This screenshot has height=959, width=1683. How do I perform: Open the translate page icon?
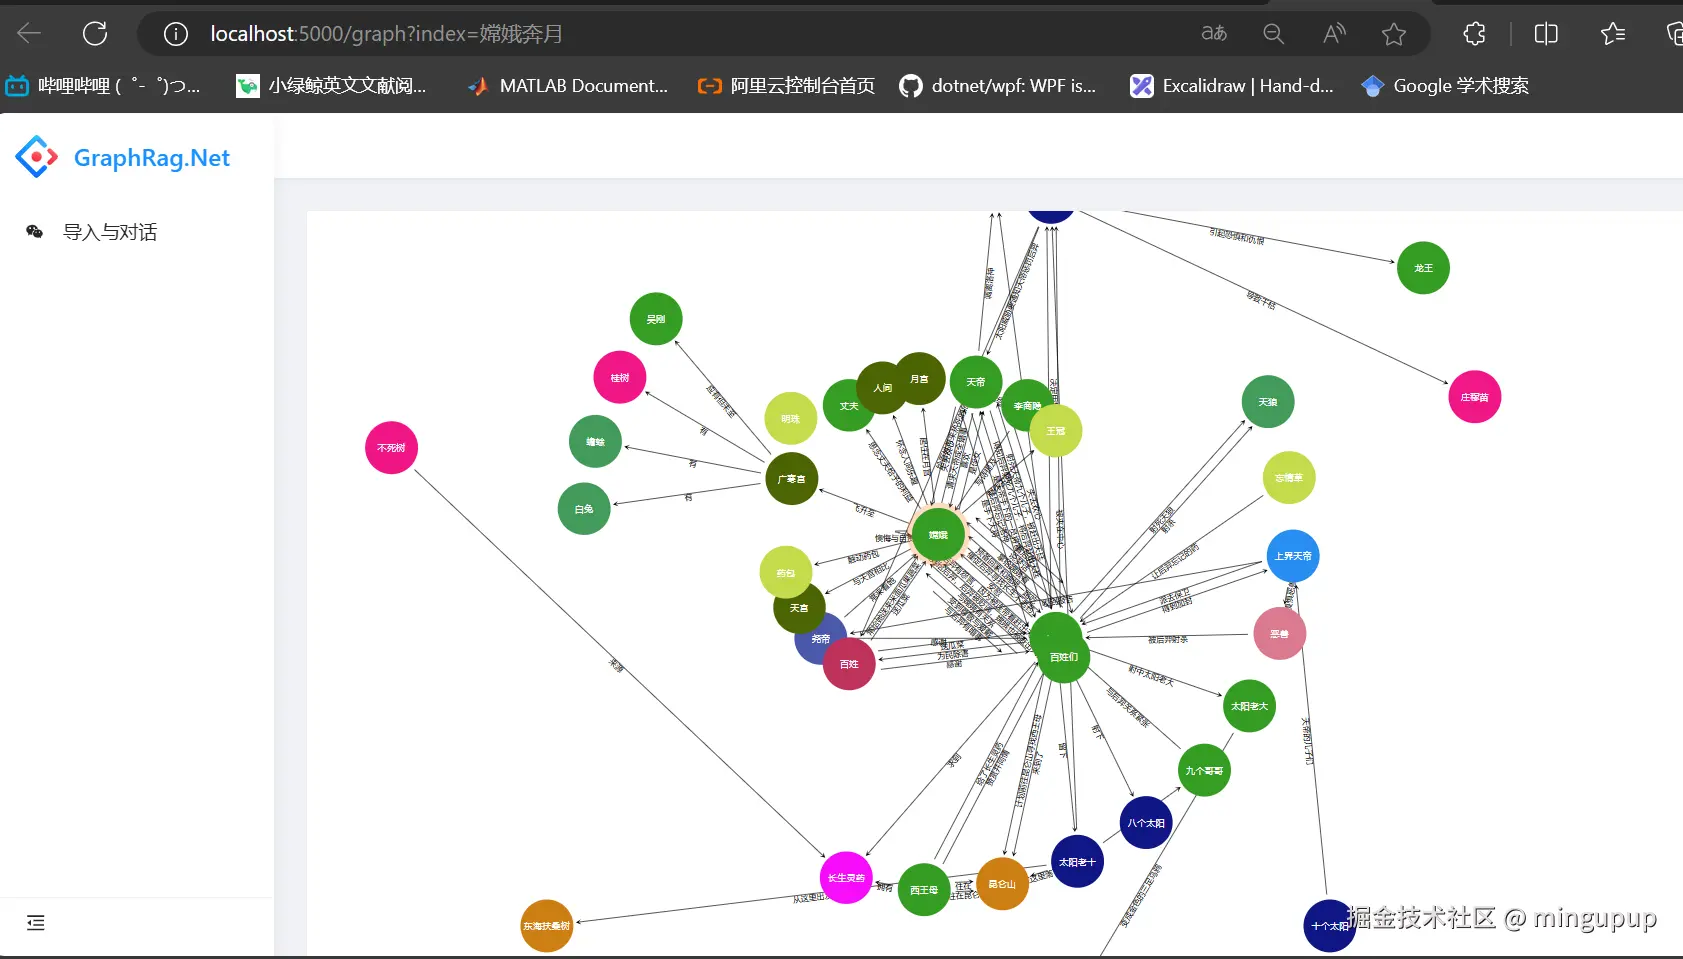1214,34
